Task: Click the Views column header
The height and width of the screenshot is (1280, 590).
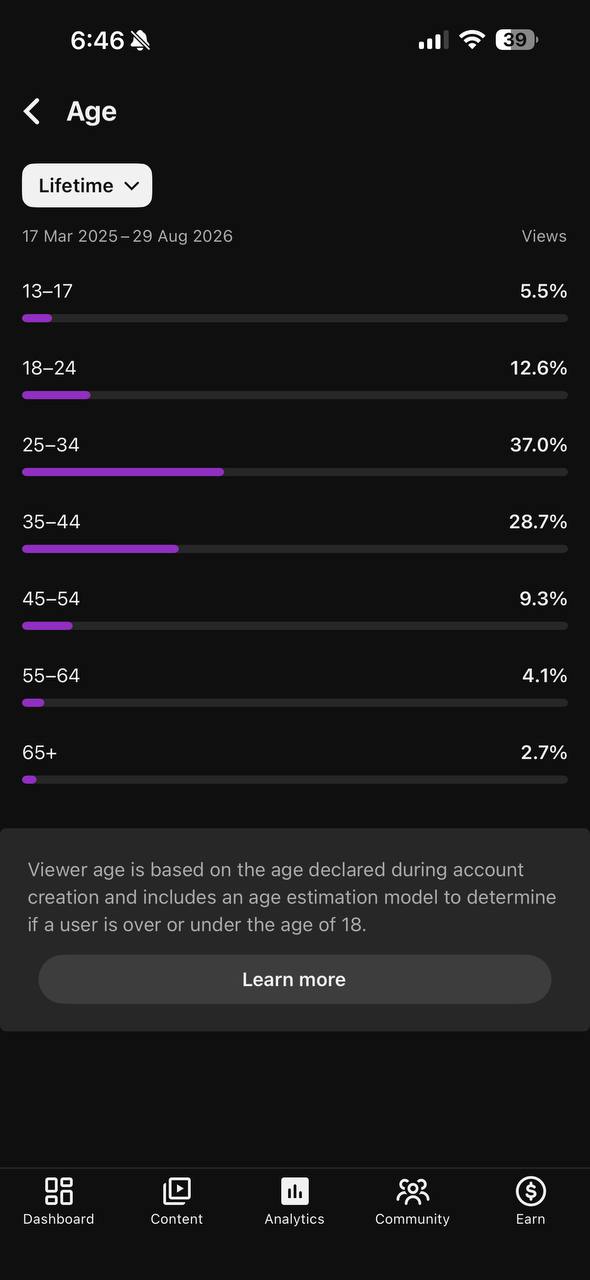Action: coord(544,237)
